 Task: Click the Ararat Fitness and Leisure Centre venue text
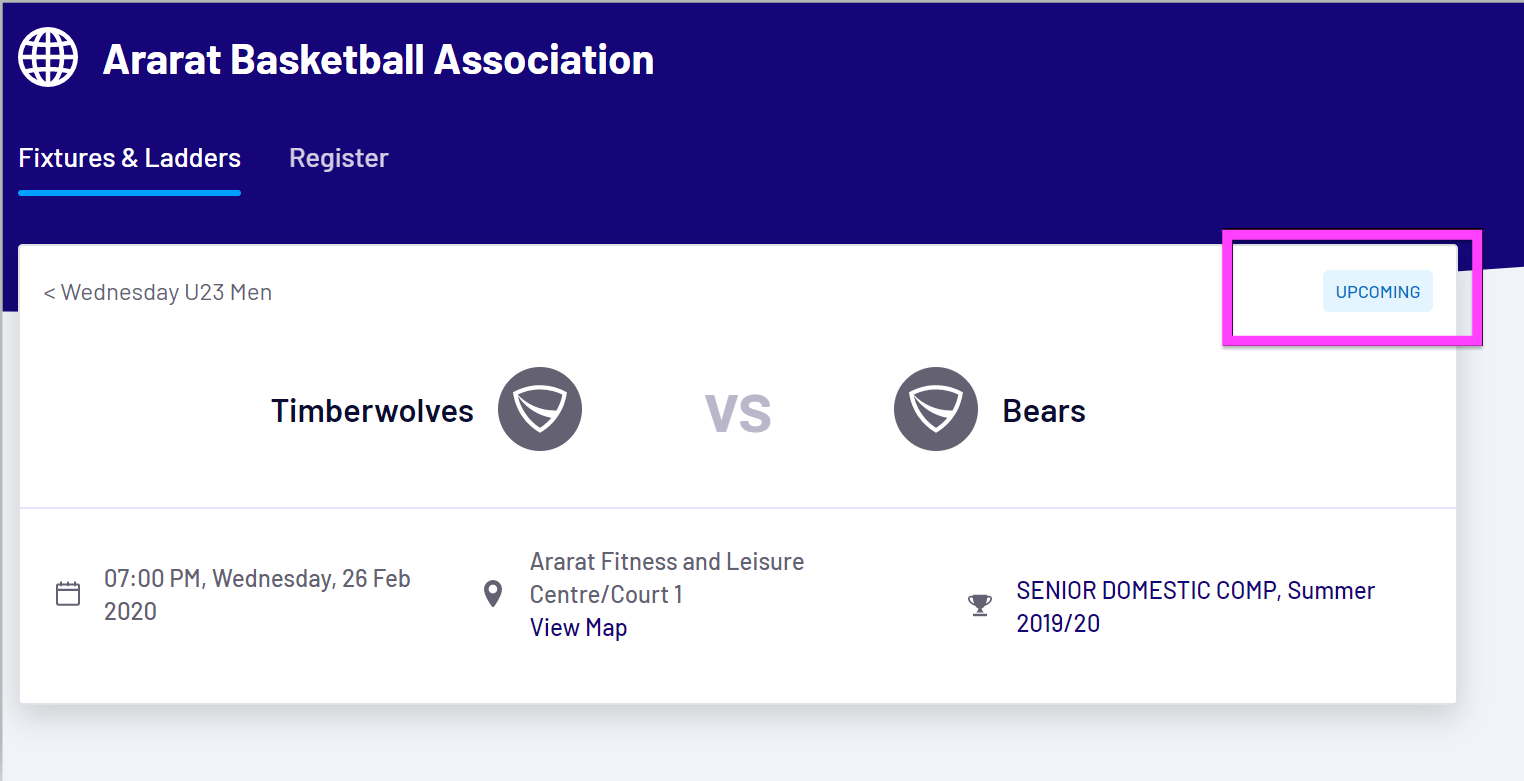(666, 577)
